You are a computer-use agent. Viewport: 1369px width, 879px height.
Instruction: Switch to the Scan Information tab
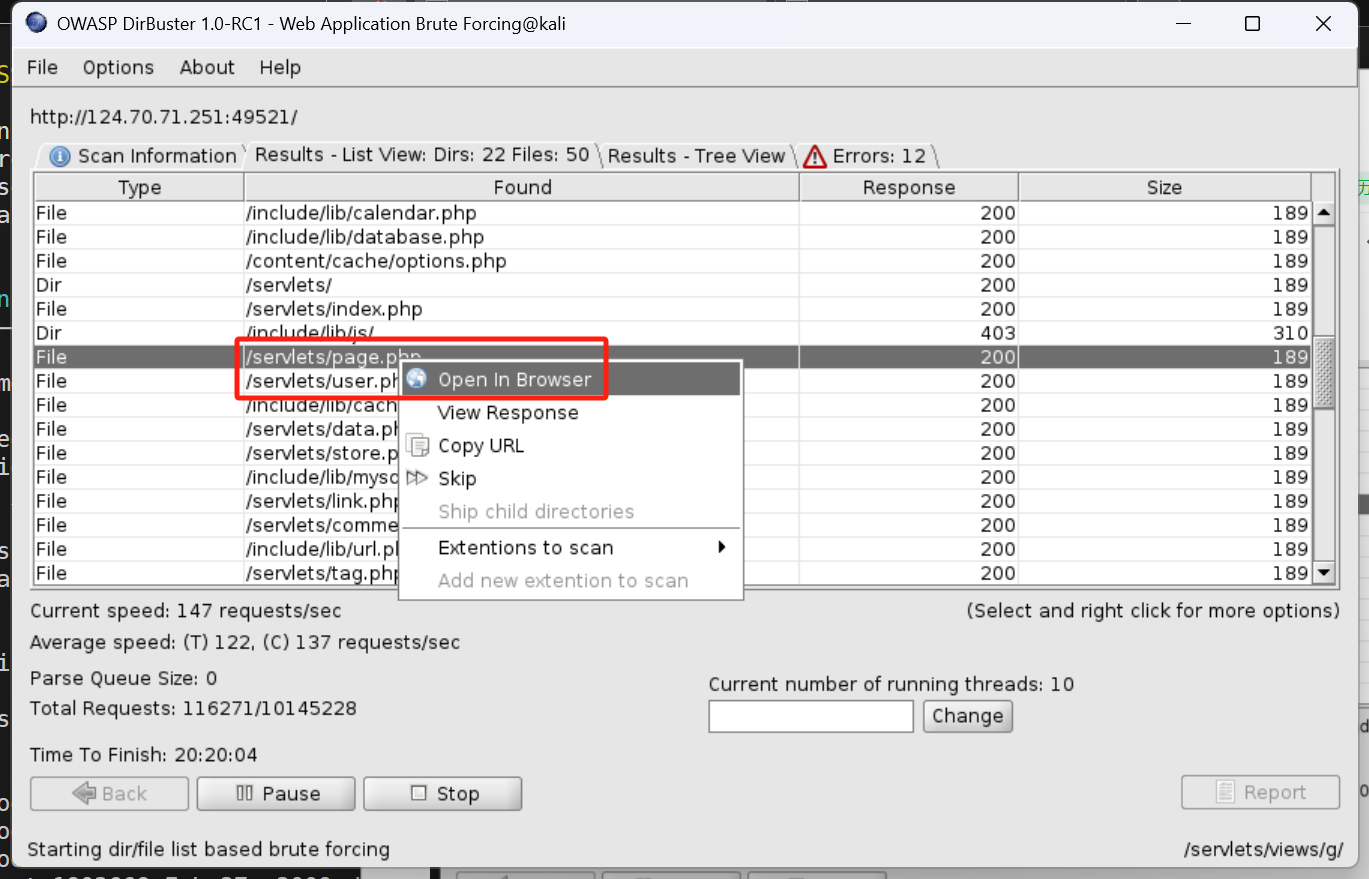pos(143,156)
